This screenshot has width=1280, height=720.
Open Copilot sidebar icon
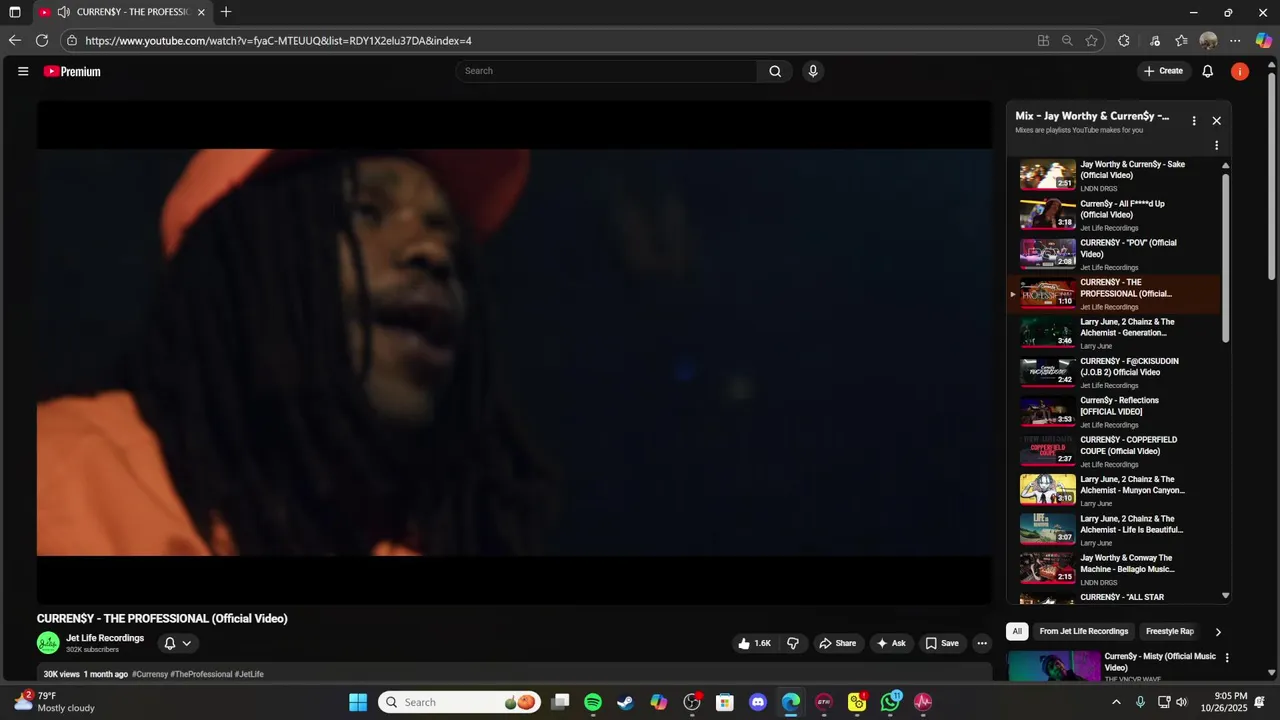click(x=1264, y=41)
